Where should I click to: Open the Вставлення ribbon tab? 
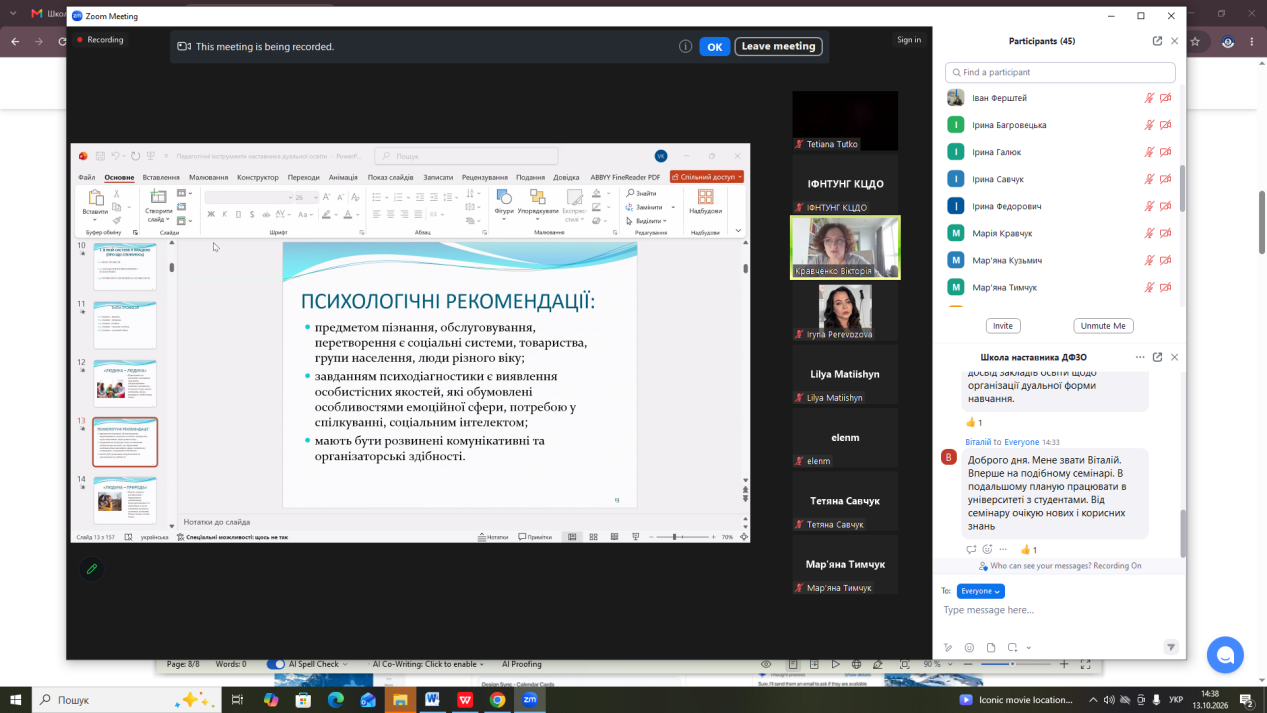click(x=161, y=177)
